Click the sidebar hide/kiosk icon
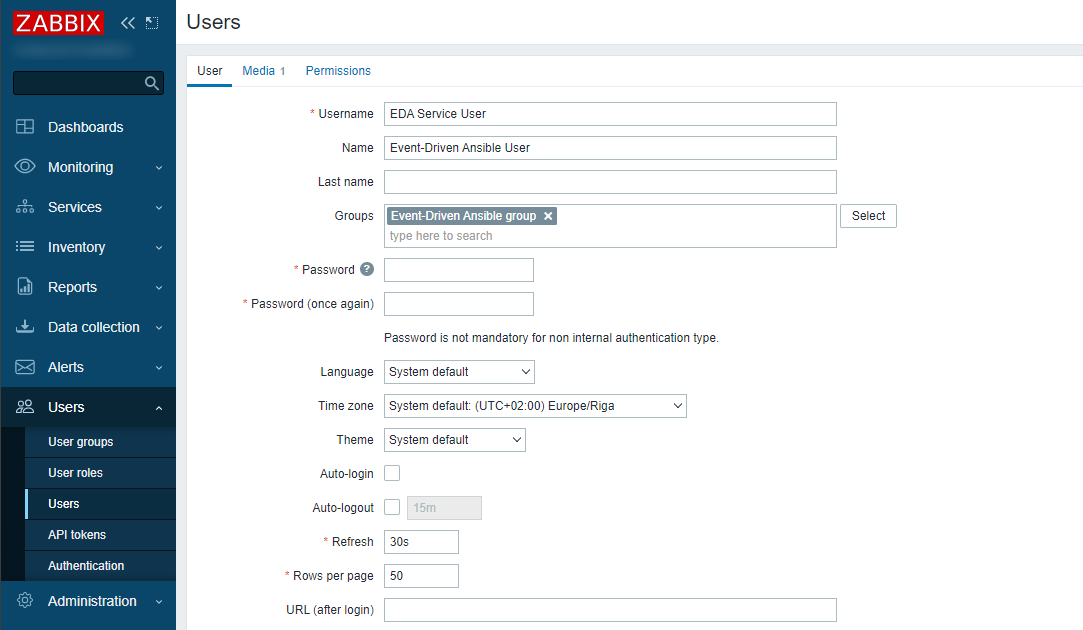 pyautogui.click(x=152, y=22)
